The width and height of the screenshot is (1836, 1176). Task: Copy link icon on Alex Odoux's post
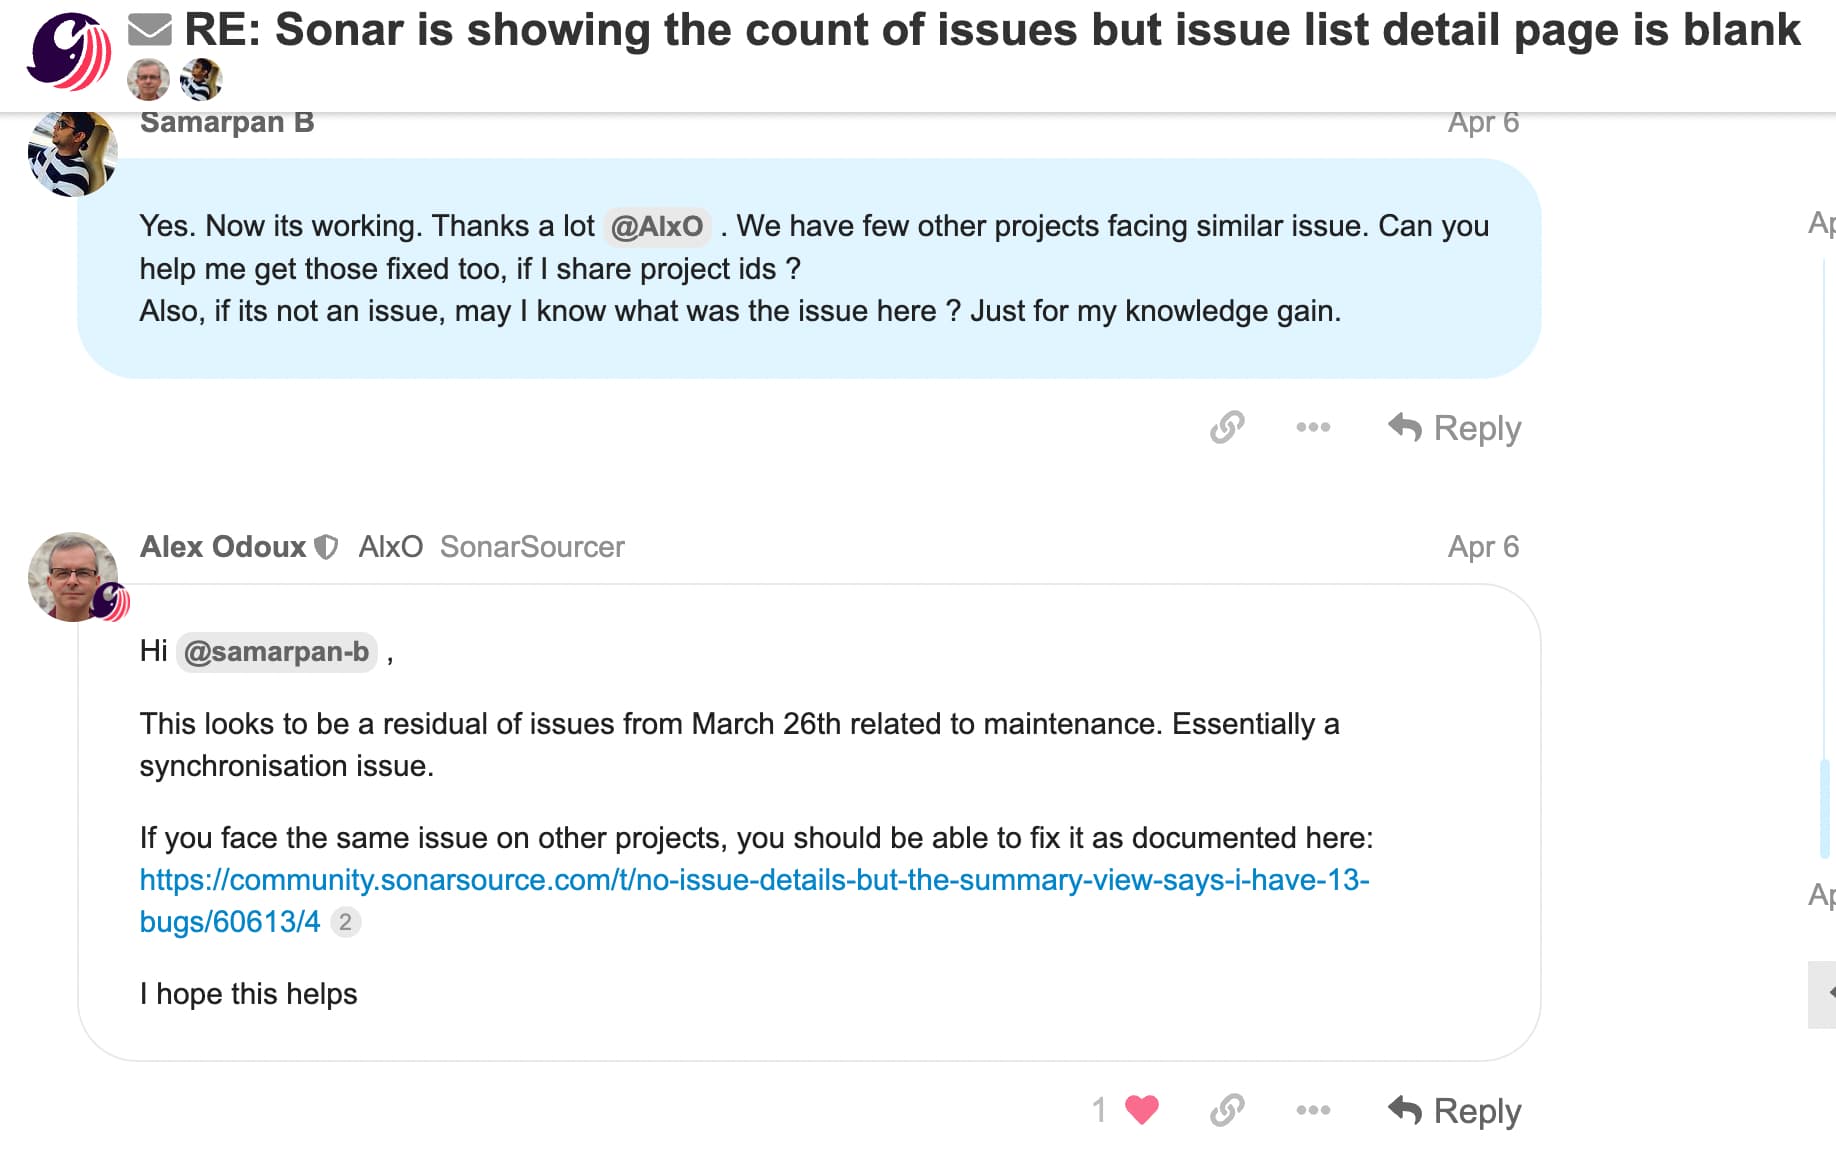[1227, 1110]
